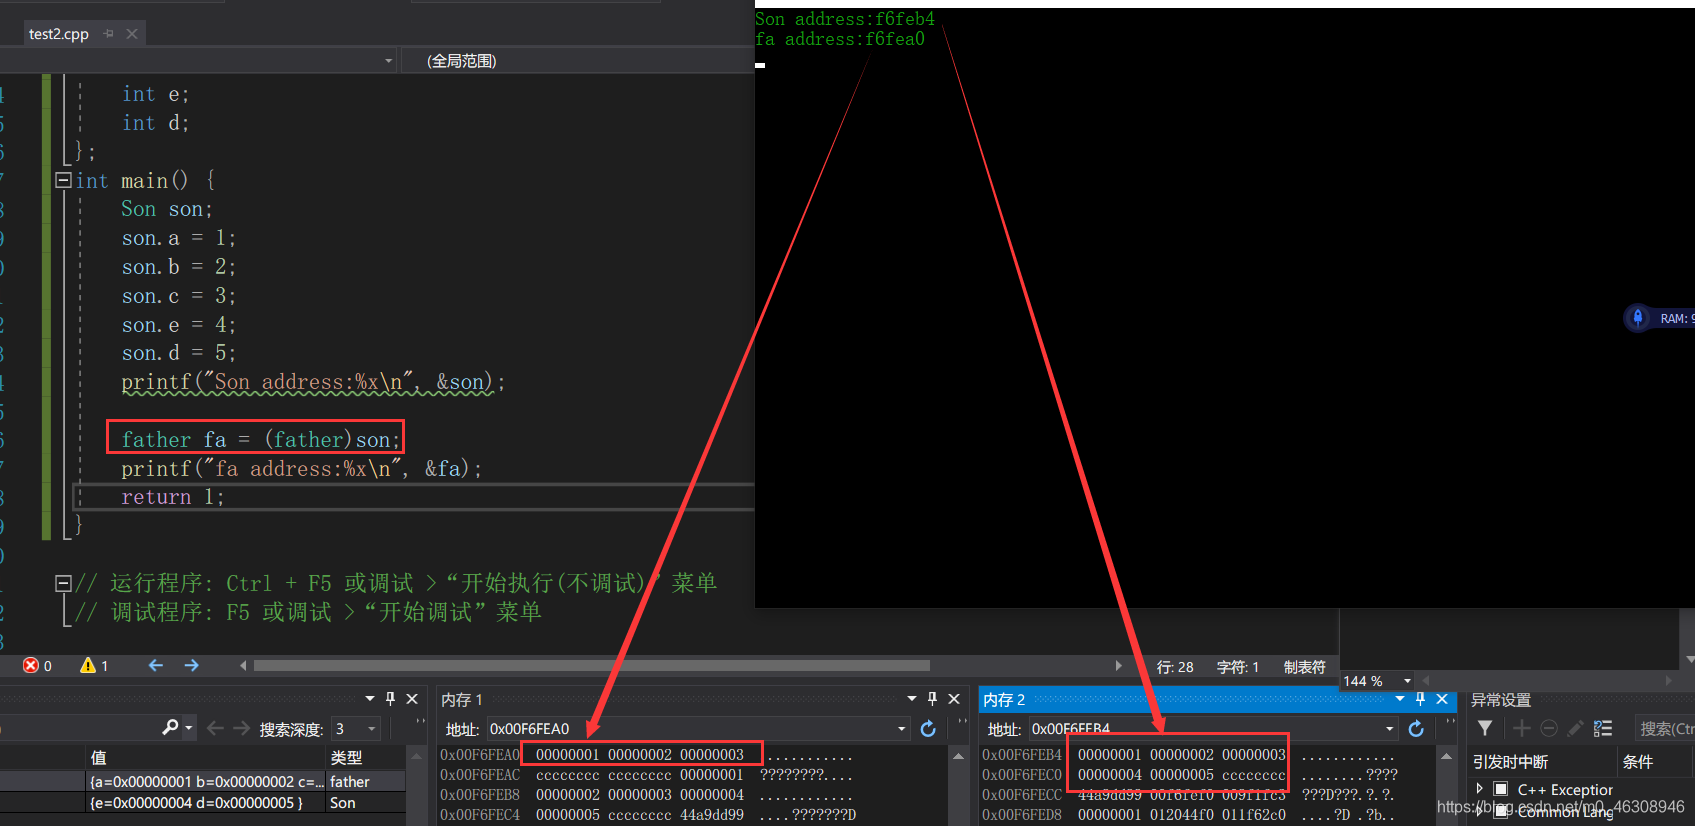Viewport: 1695px width, 826px height.
Task: Click the 内存 2 scroll-up arrow
Action: (1446, 756)
